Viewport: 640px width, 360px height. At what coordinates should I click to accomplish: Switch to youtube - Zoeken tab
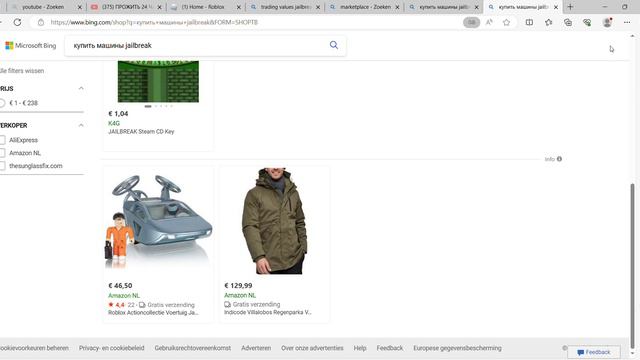(43, 7)
